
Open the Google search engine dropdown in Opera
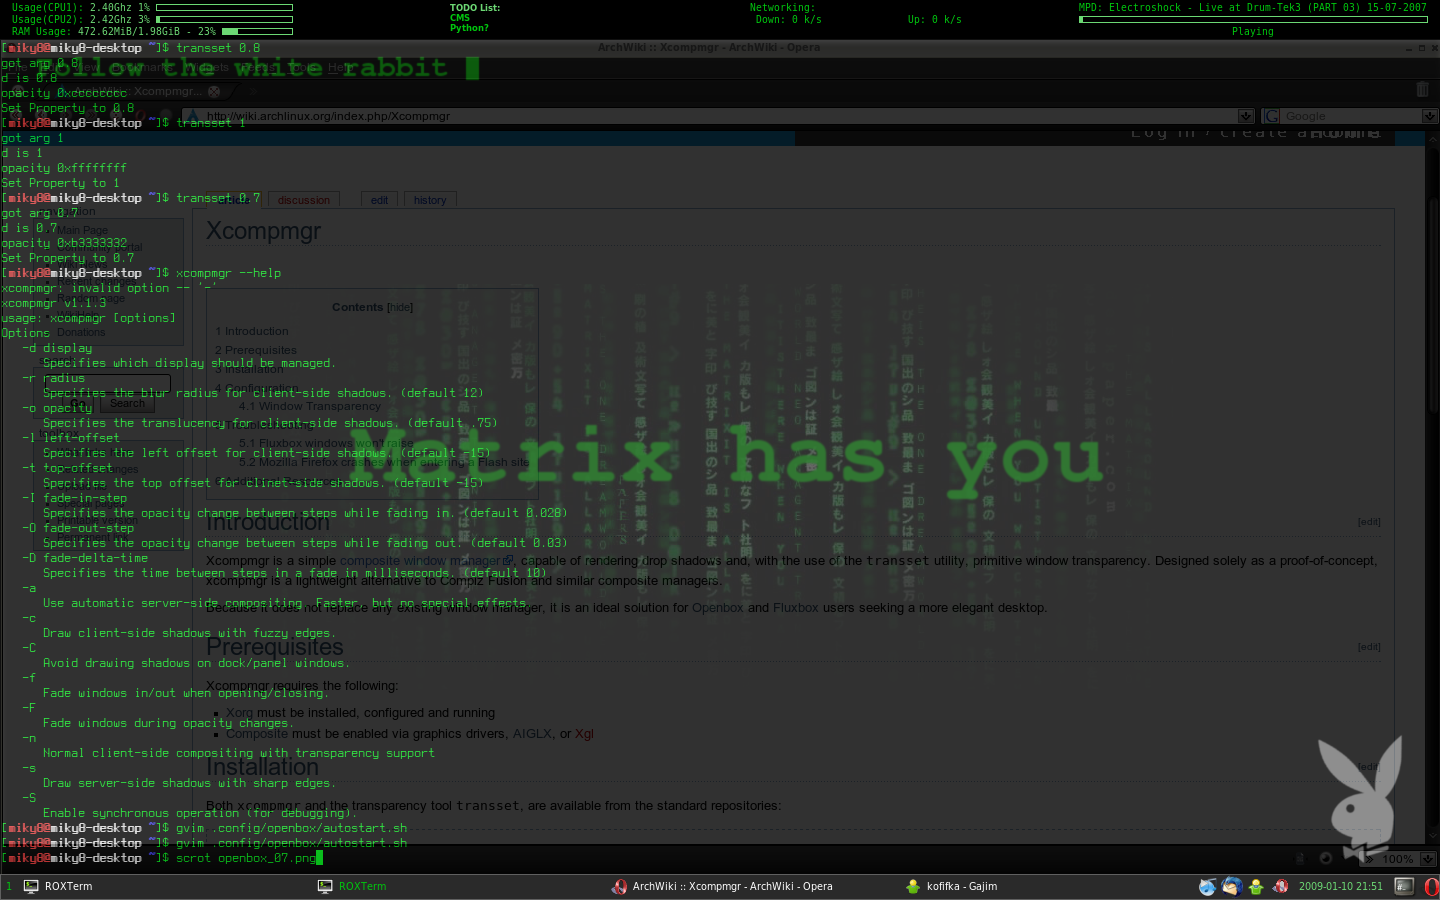tap(1429, 116)
